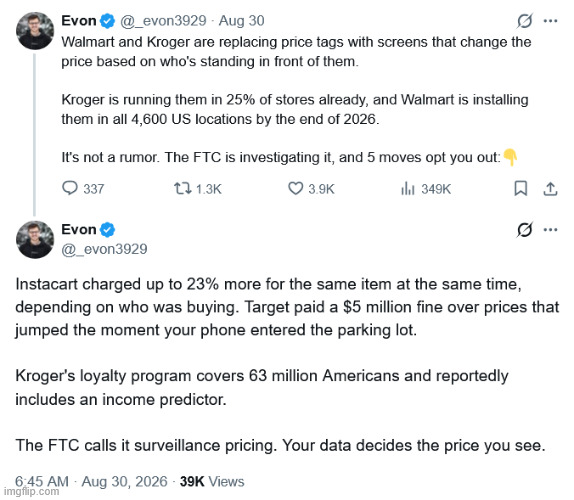Click 6:45 AM Aug 30, 2026 timestamp

pyautogui.click(x=91, y=481)
